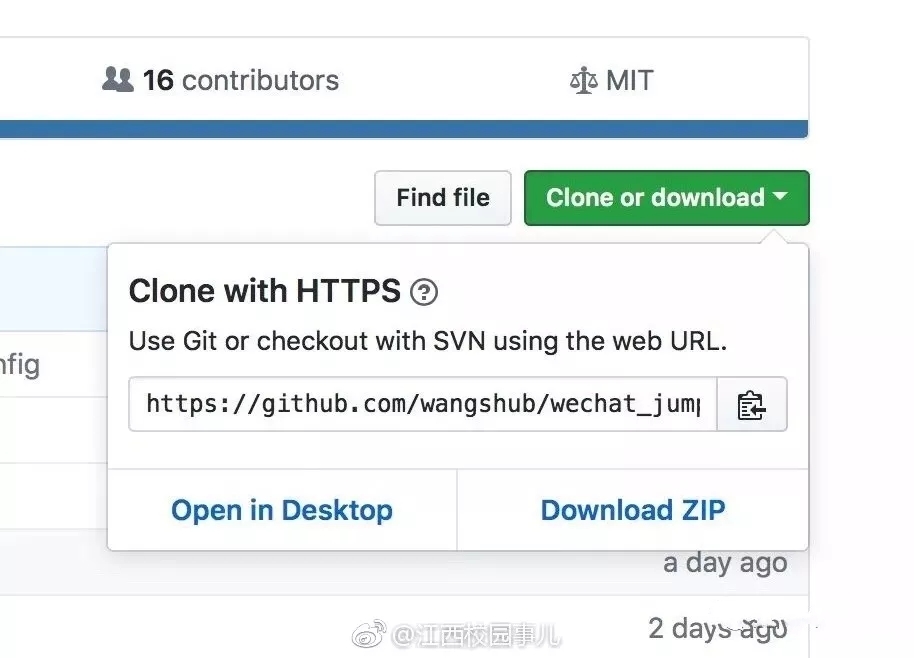The height and width of the screenshot is (658, 914).
Task: Open the file ending in 'nfig'
Action: pyautogui.click(x=20, y=366)
